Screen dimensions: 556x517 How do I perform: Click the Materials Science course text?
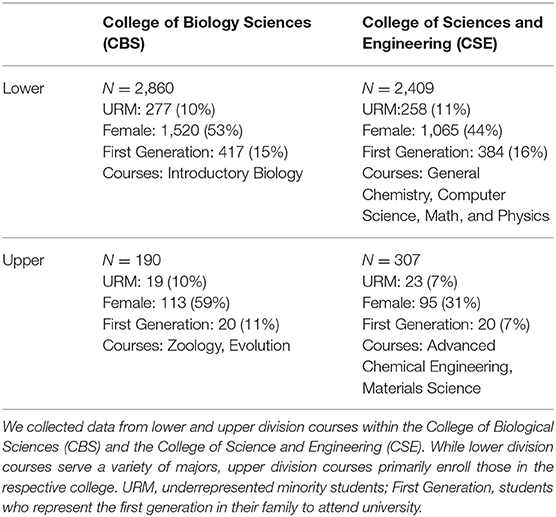point(421,388)
